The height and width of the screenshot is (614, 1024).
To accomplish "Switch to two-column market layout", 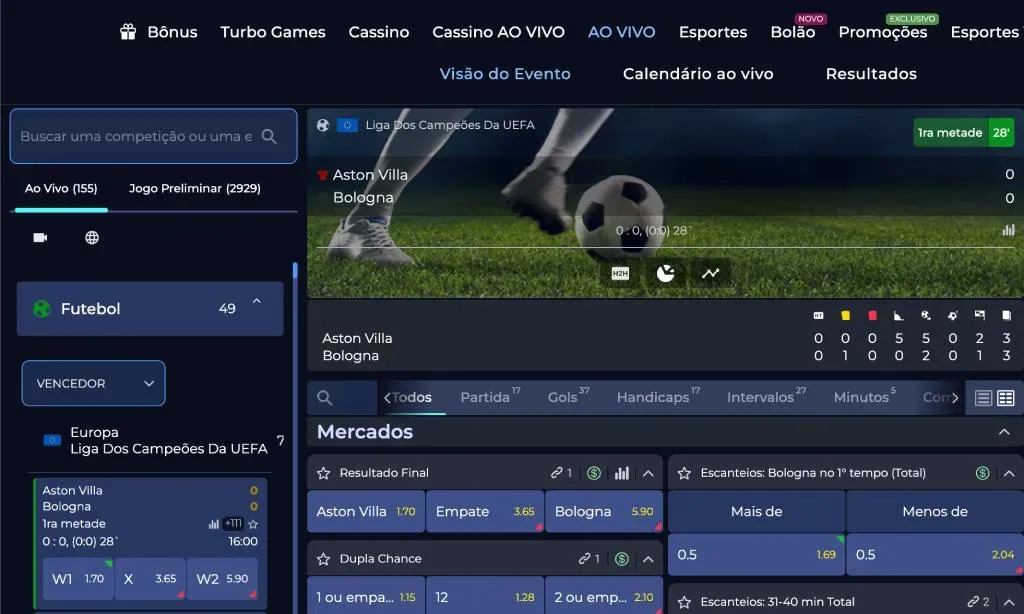I will coord(1006,398).
